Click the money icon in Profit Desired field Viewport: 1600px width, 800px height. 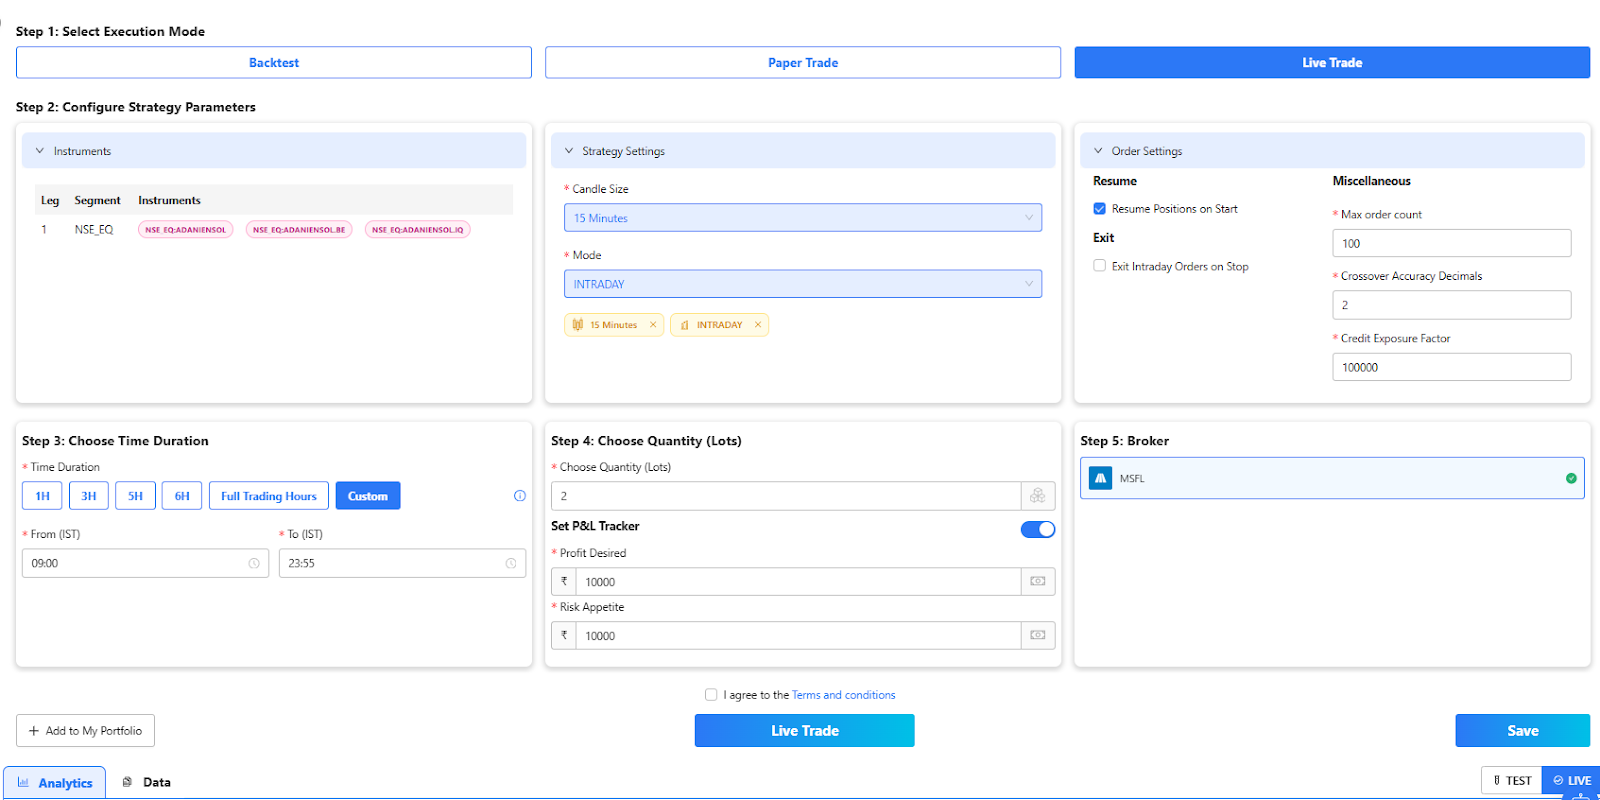(x=1037, y=582)
